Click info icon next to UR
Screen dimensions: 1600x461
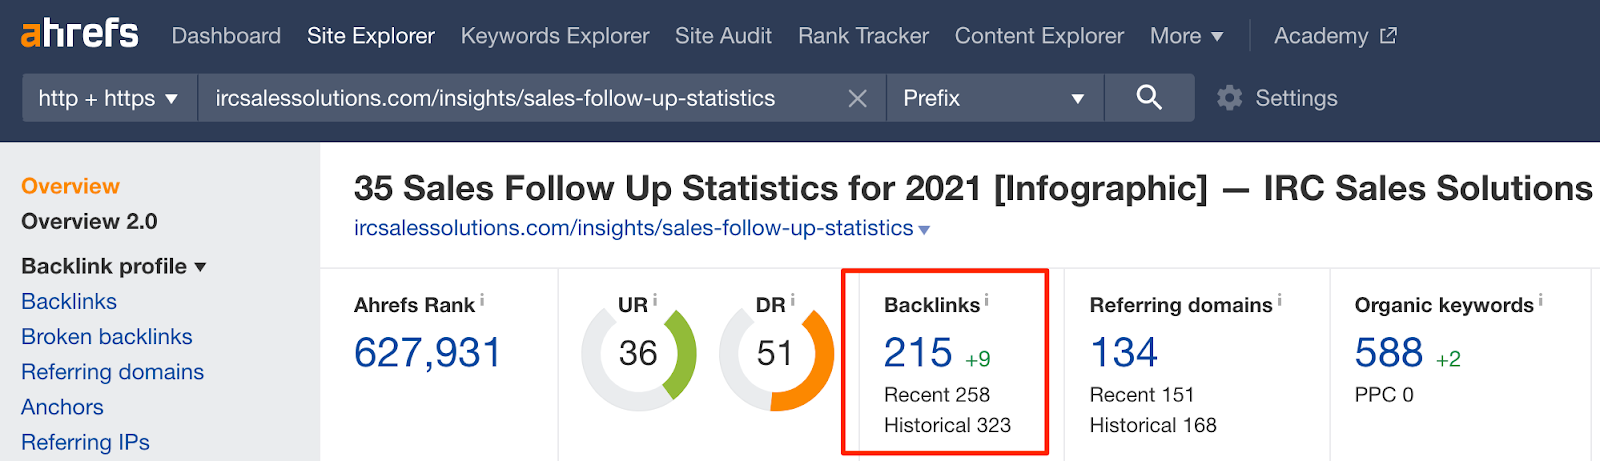pyautogui.click(x=655, y=299)
